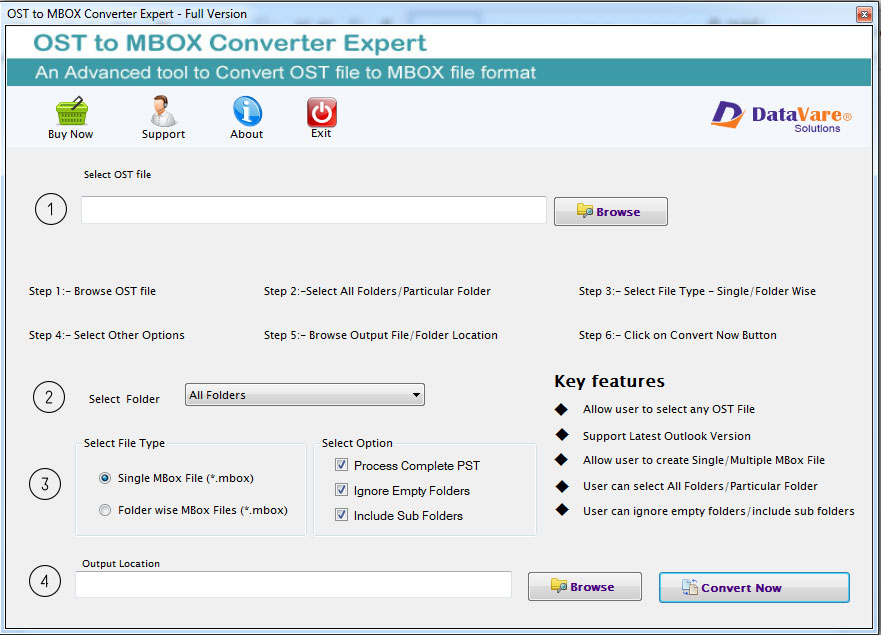Close the converter window

click(864, 14)
